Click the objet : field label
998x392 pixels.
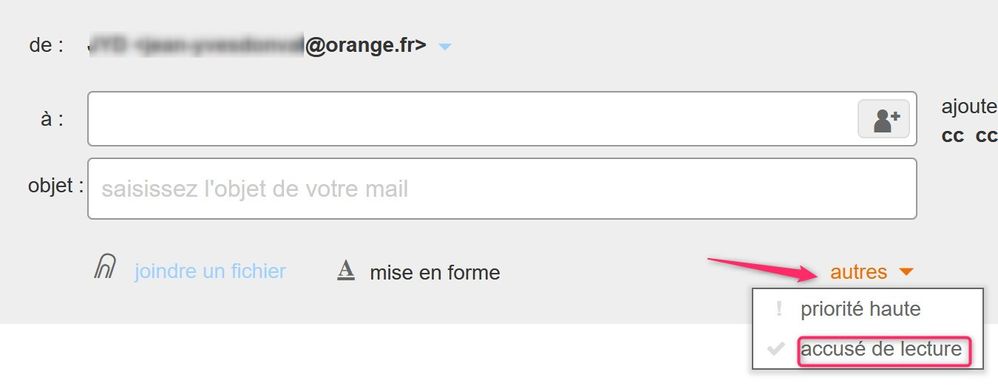coord(56,186)
